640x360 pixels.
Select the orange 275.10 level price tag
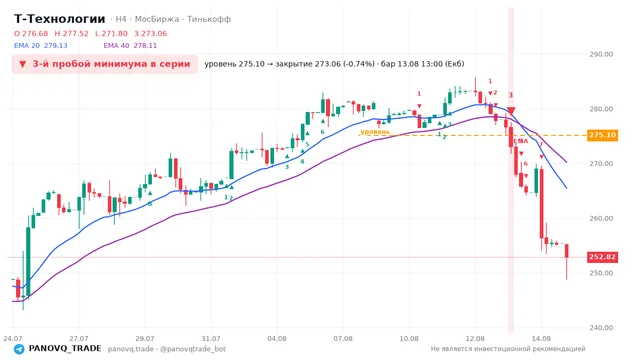pos(602,135)
